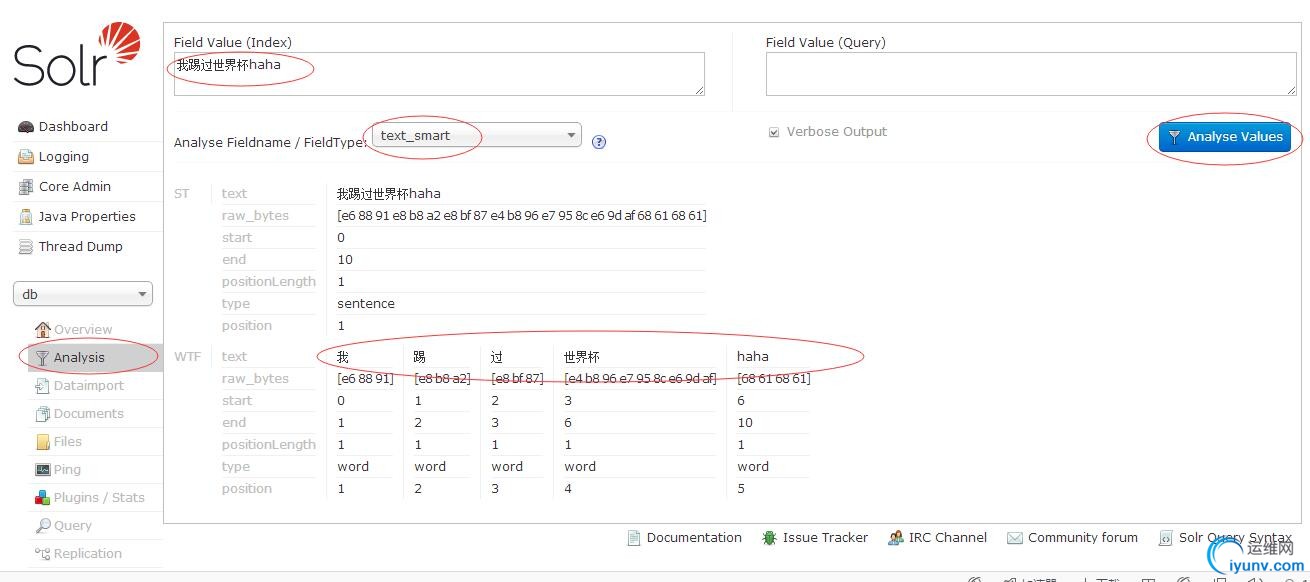Open the db core selector dropdown
The image size is (1310, 582).
[x=83, y=294]
